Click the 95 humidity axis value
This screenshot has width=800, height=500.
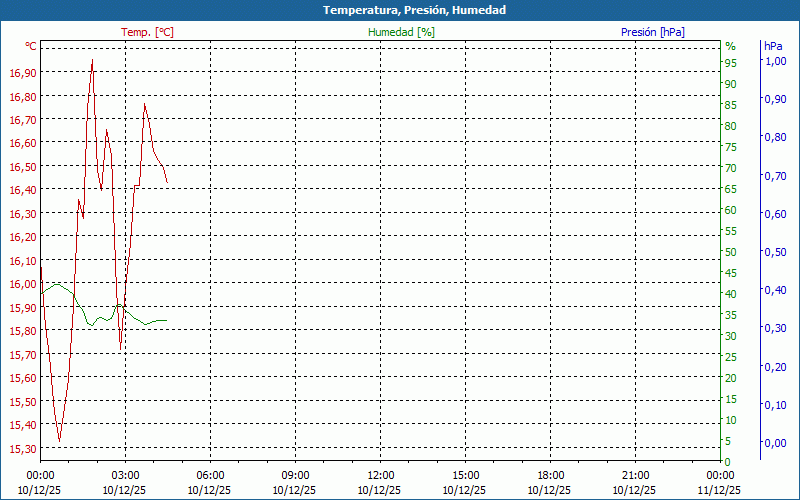[x=731, y=63]
